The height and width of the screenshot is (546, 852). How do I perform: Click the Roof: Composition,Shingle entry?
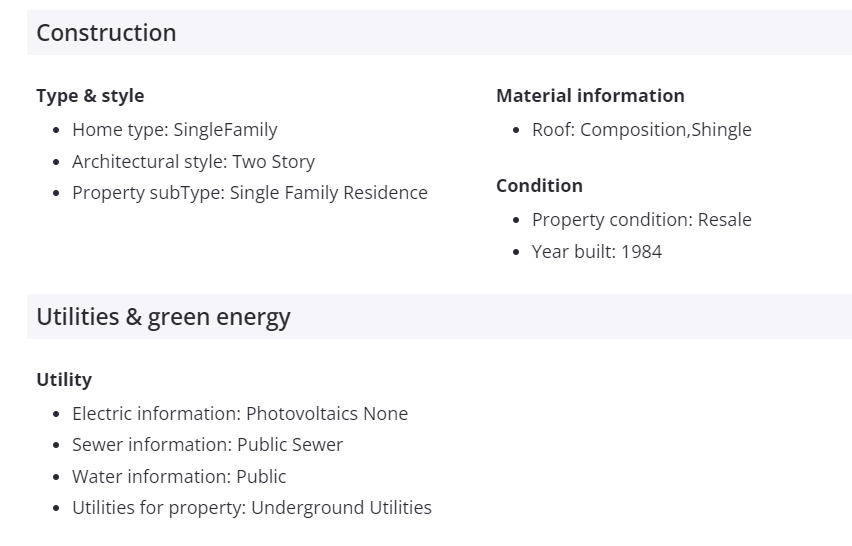[641, 130]
